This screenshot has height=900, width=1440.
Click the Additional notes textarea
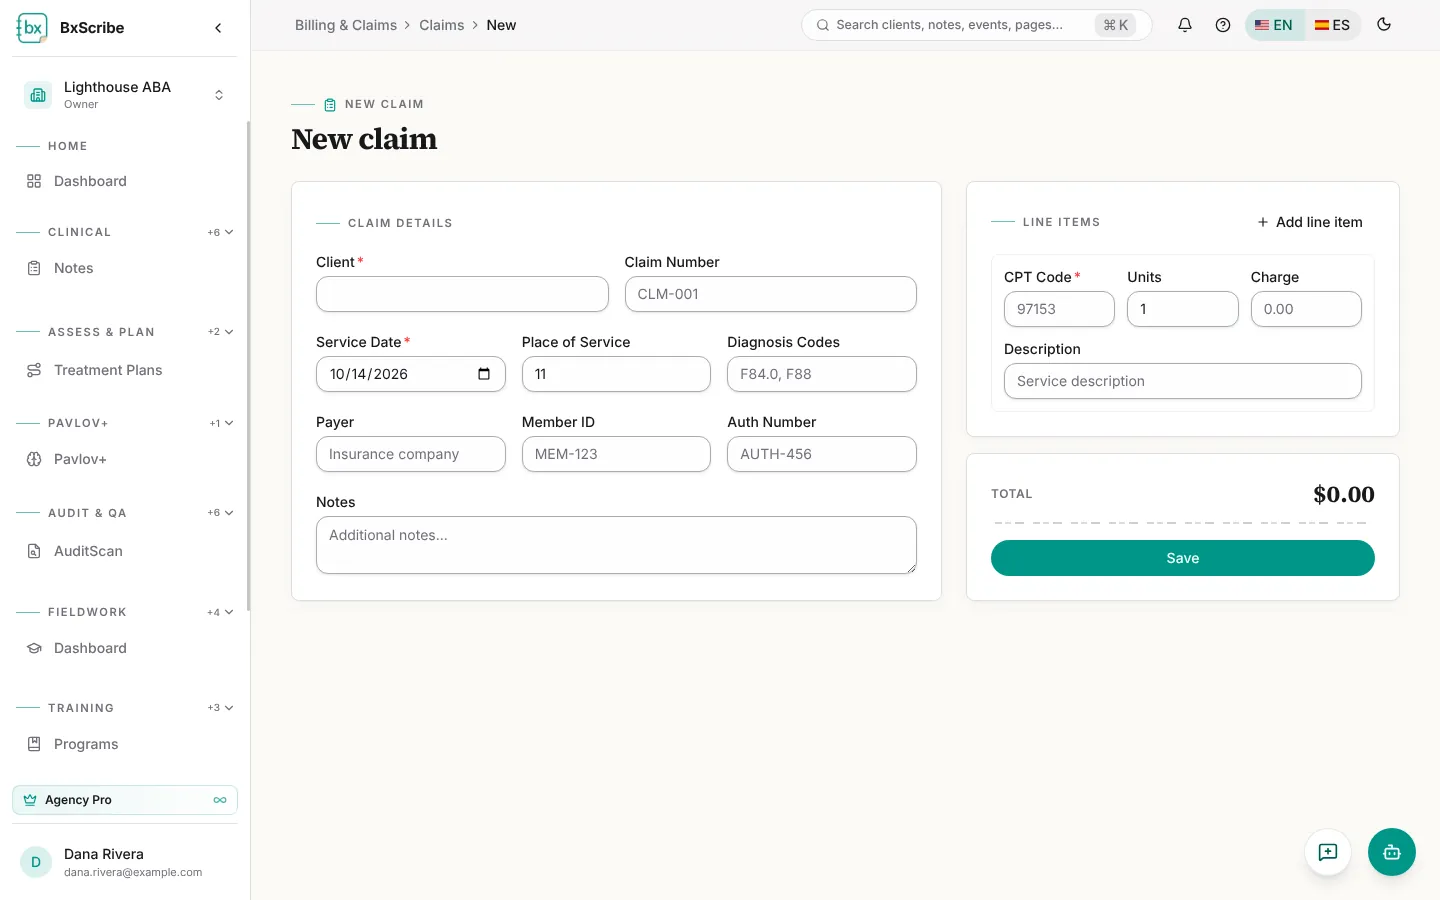pos(616,545)
